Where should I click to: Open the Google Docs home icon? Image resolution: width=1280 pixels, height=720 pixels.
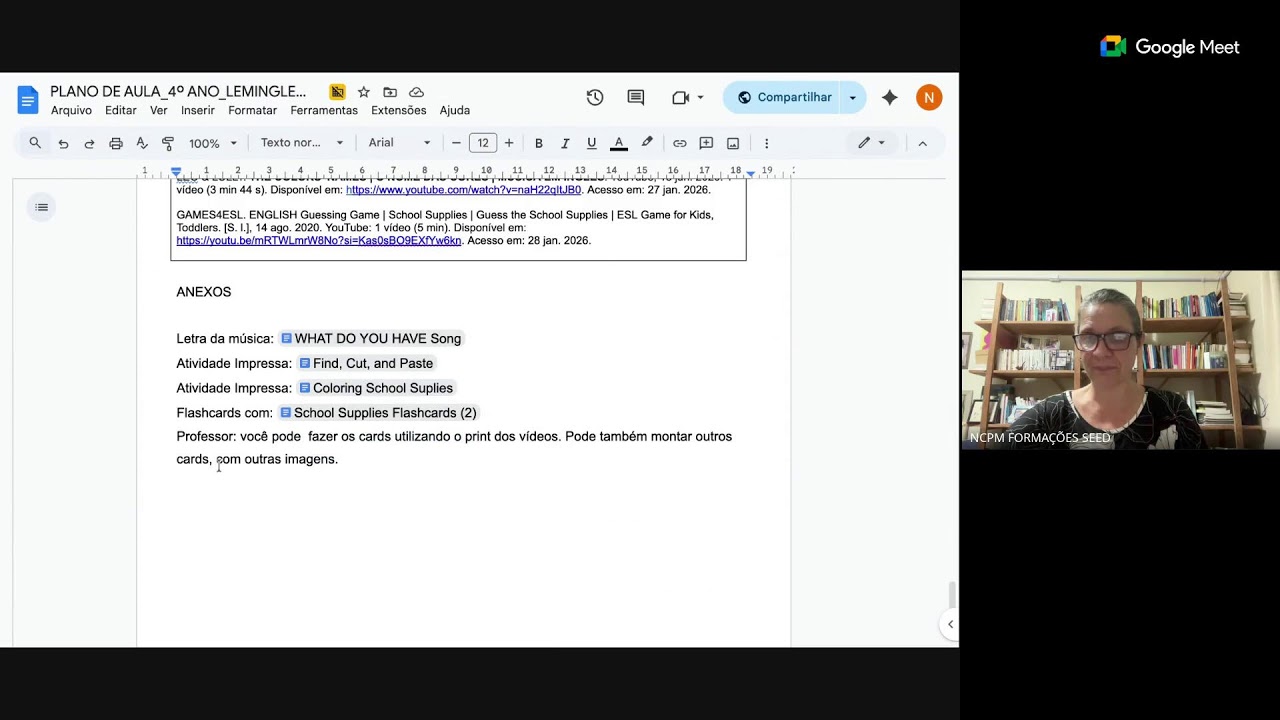[28, 100]
